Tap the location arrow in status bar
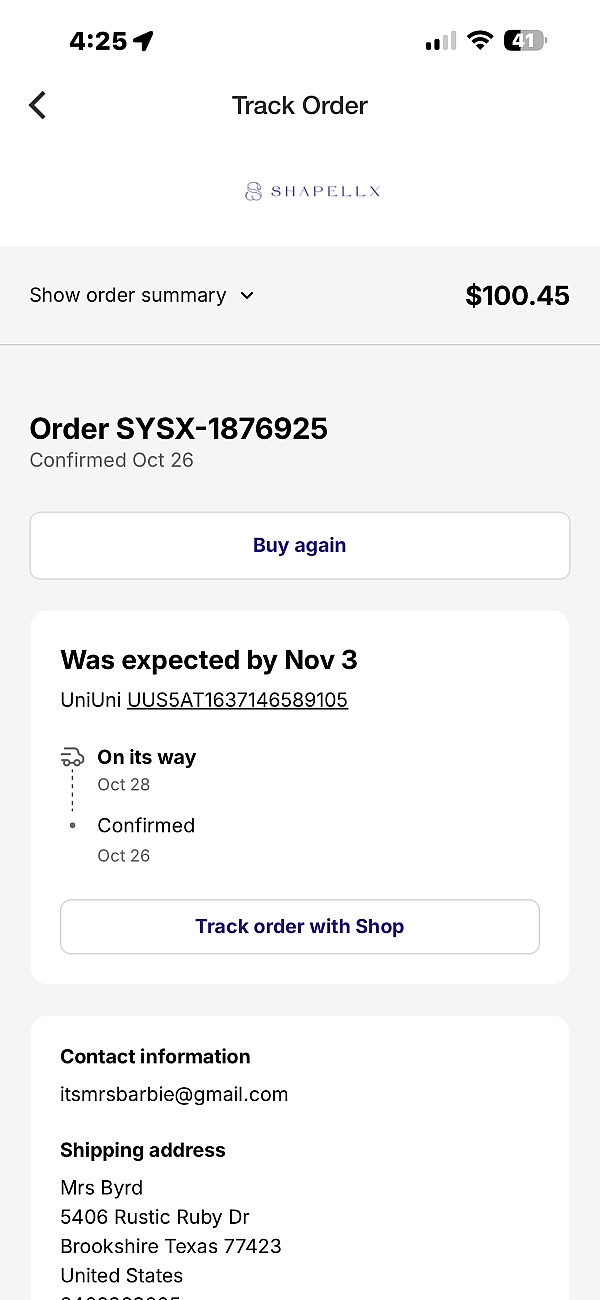Viewport: 600px width, 1300px height. coord(144,41)
